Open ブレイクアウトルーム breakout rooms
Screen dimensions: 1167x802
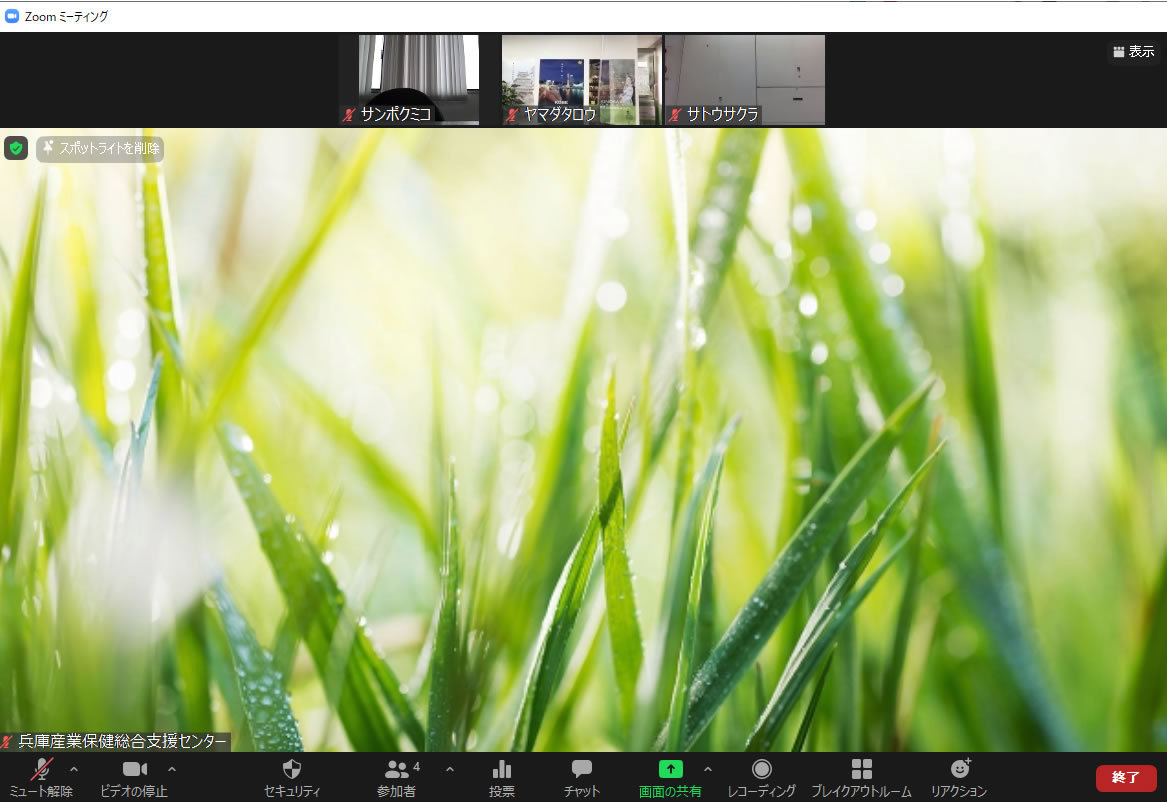861,778
